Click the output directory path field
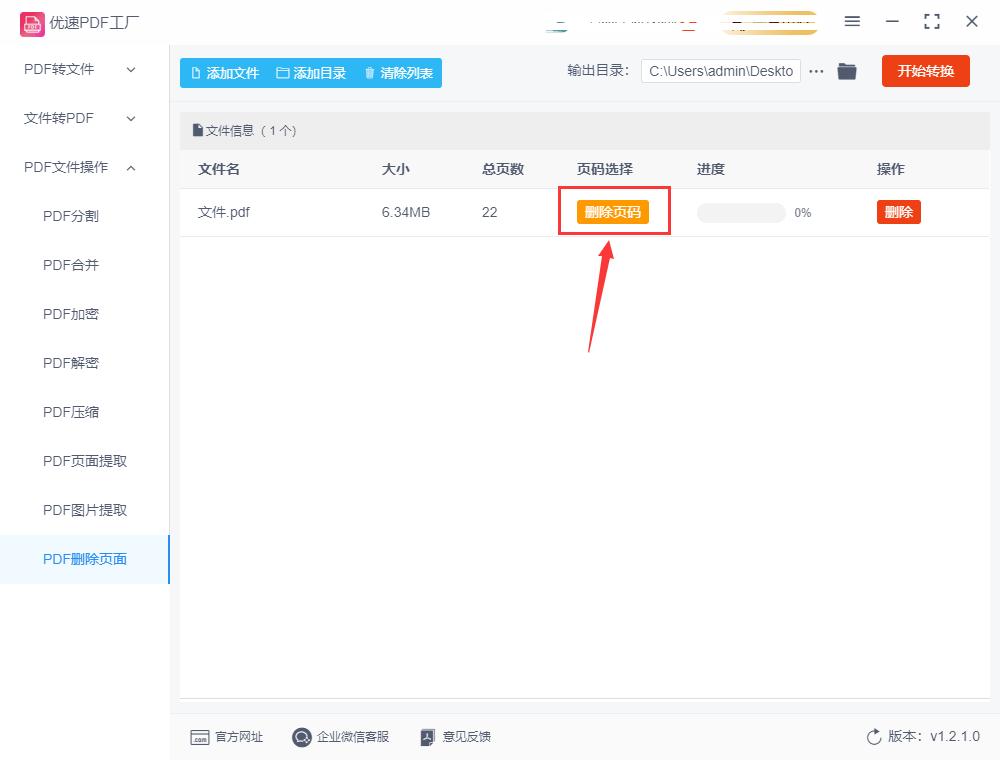This screenshot has height=760, width=1000. click(719, 71)
